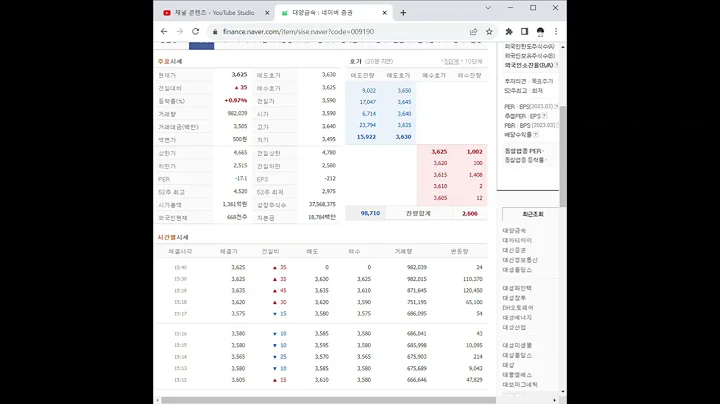Click the browser forward arrow
Viewport: 720px width, 404px height.
pos(180,31)
